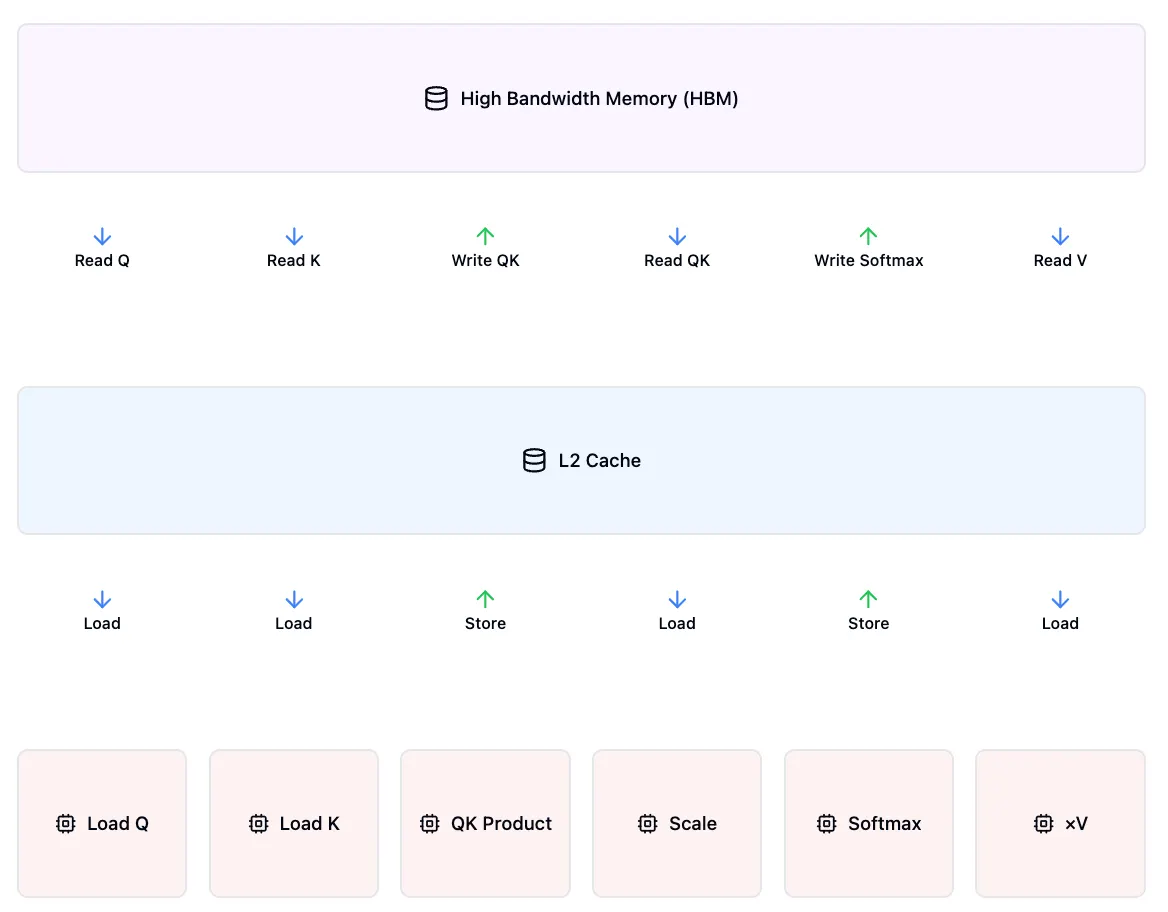The width and height of the screenshot is (1168, 912).
Task: Click the green arrow above first Store label
Action: (x=485, y=600)
